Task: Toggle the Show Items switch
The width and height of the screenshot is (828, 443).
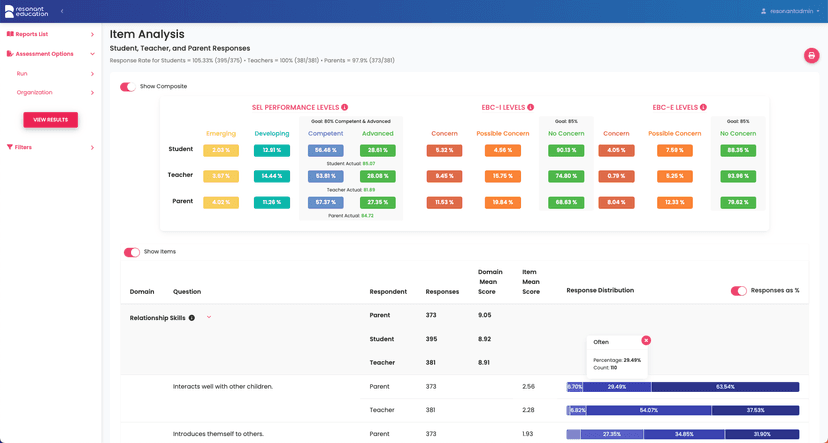Action: pos(131,252)
